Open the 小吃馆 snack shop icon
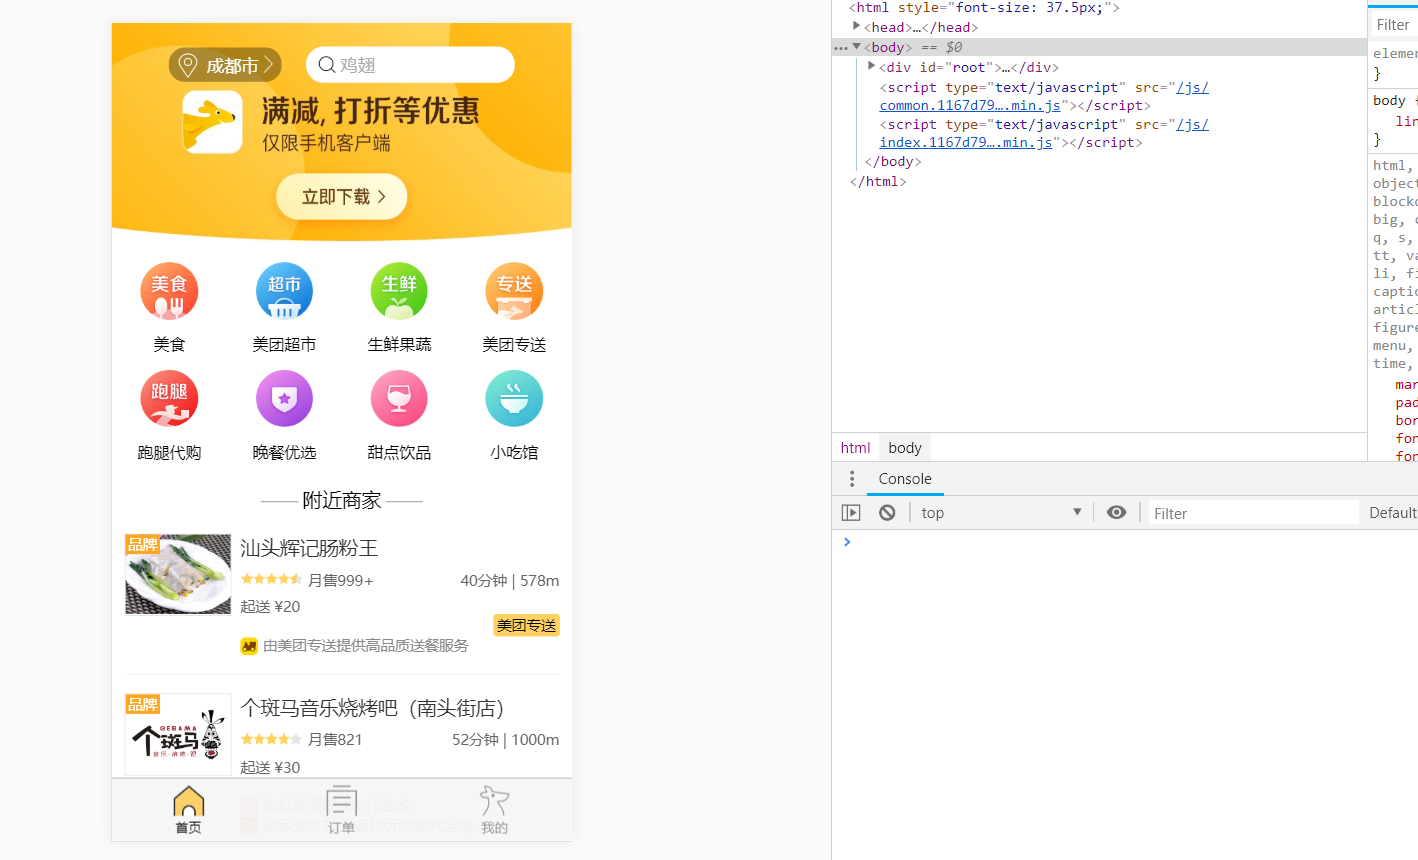Screen dimensions: 1418x860 pos(514,399)
